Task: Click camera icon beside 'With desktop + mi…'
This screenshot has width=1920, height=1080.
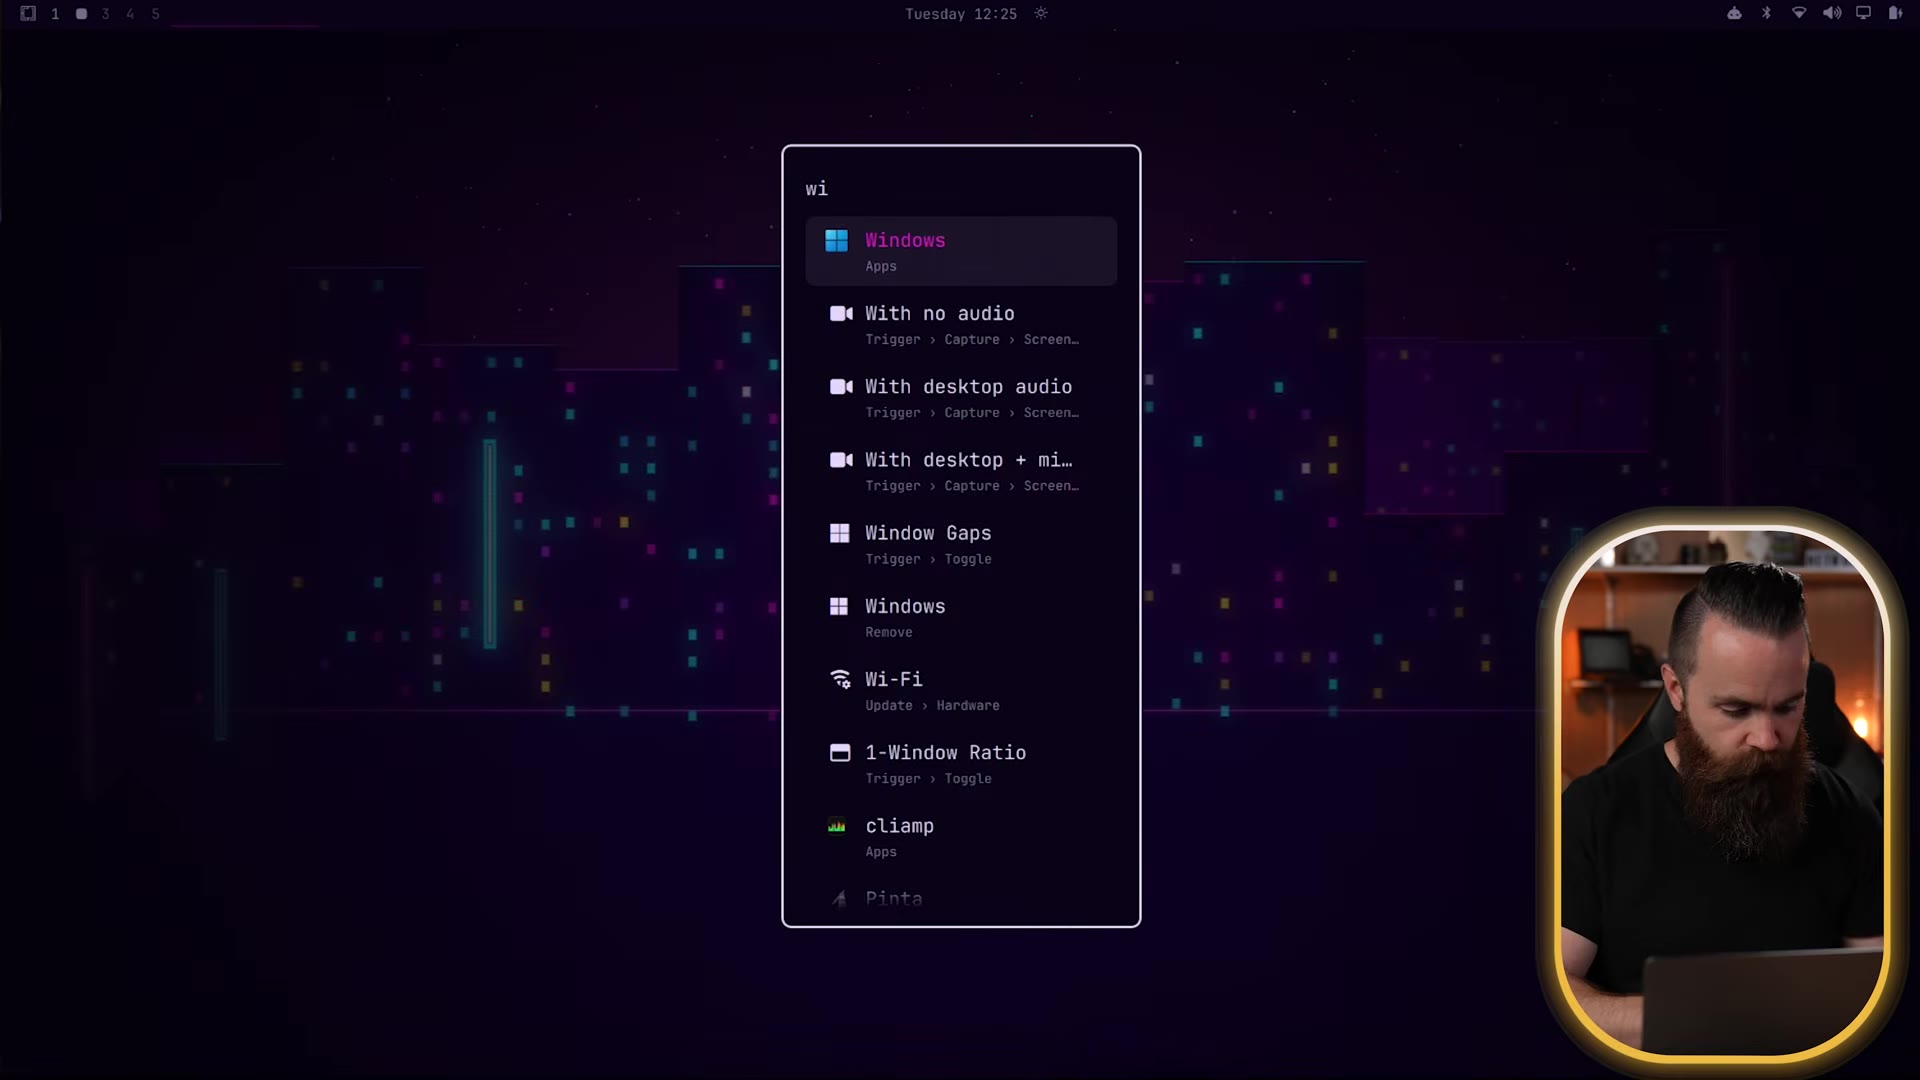Action: coord(841,460)
